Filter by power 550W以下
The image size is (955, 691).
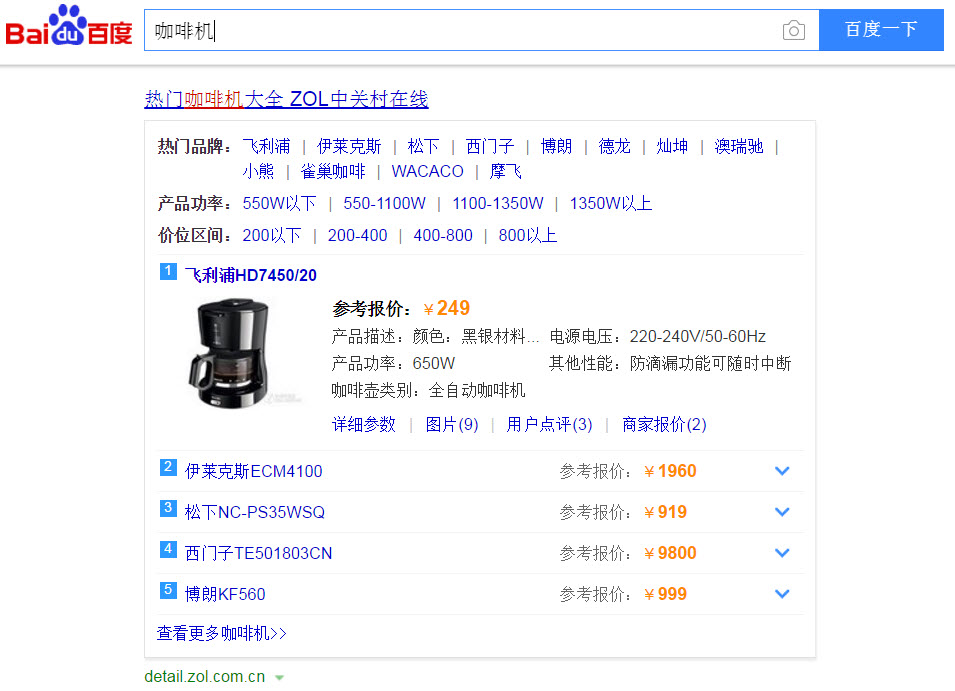point(280,203)
